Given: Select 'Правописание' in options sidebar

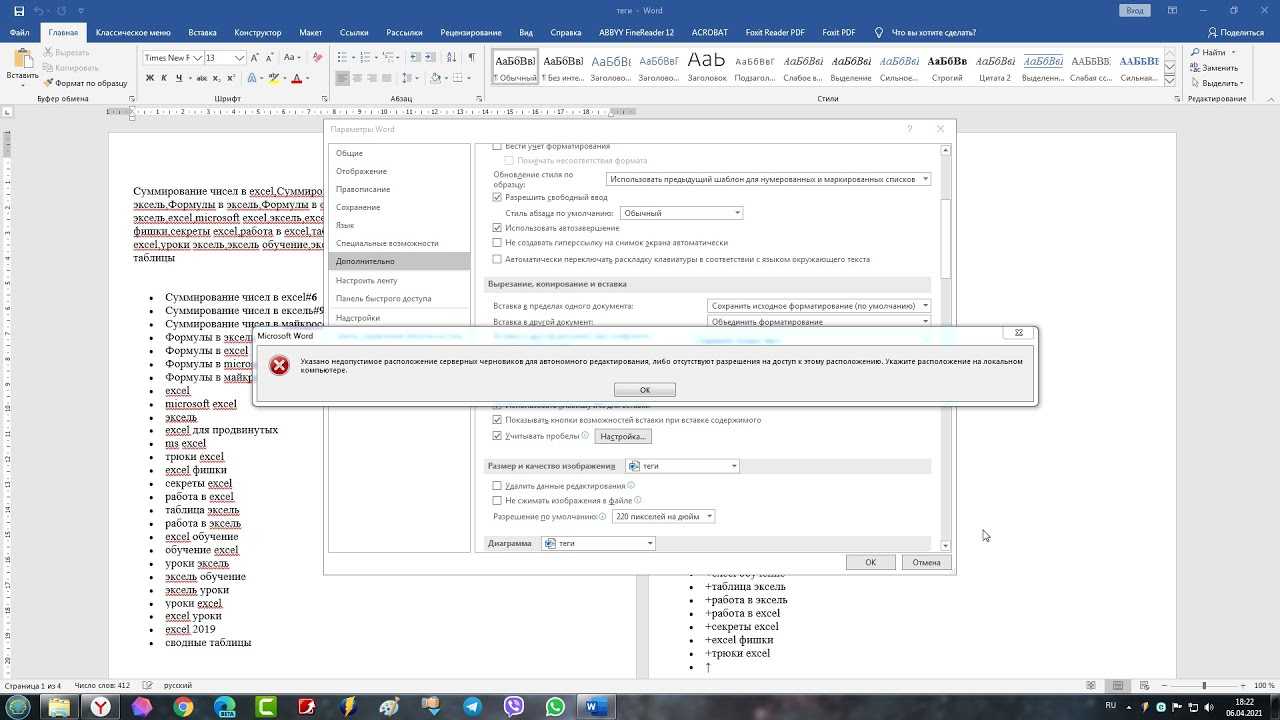Looking at the screenshot, I should point(363,189).
